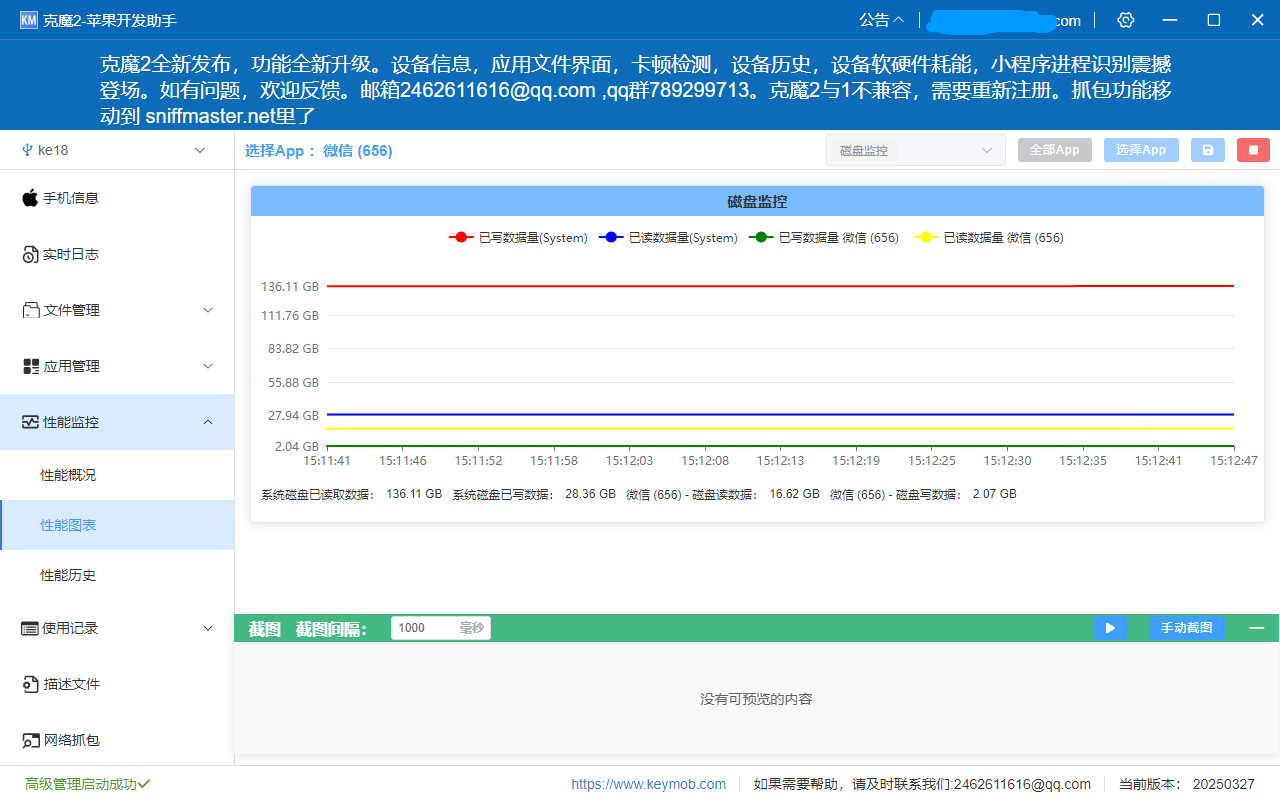The image size is (1280, 800).
Task: Open the settings gear in title bar
Action: (1126, 20)
